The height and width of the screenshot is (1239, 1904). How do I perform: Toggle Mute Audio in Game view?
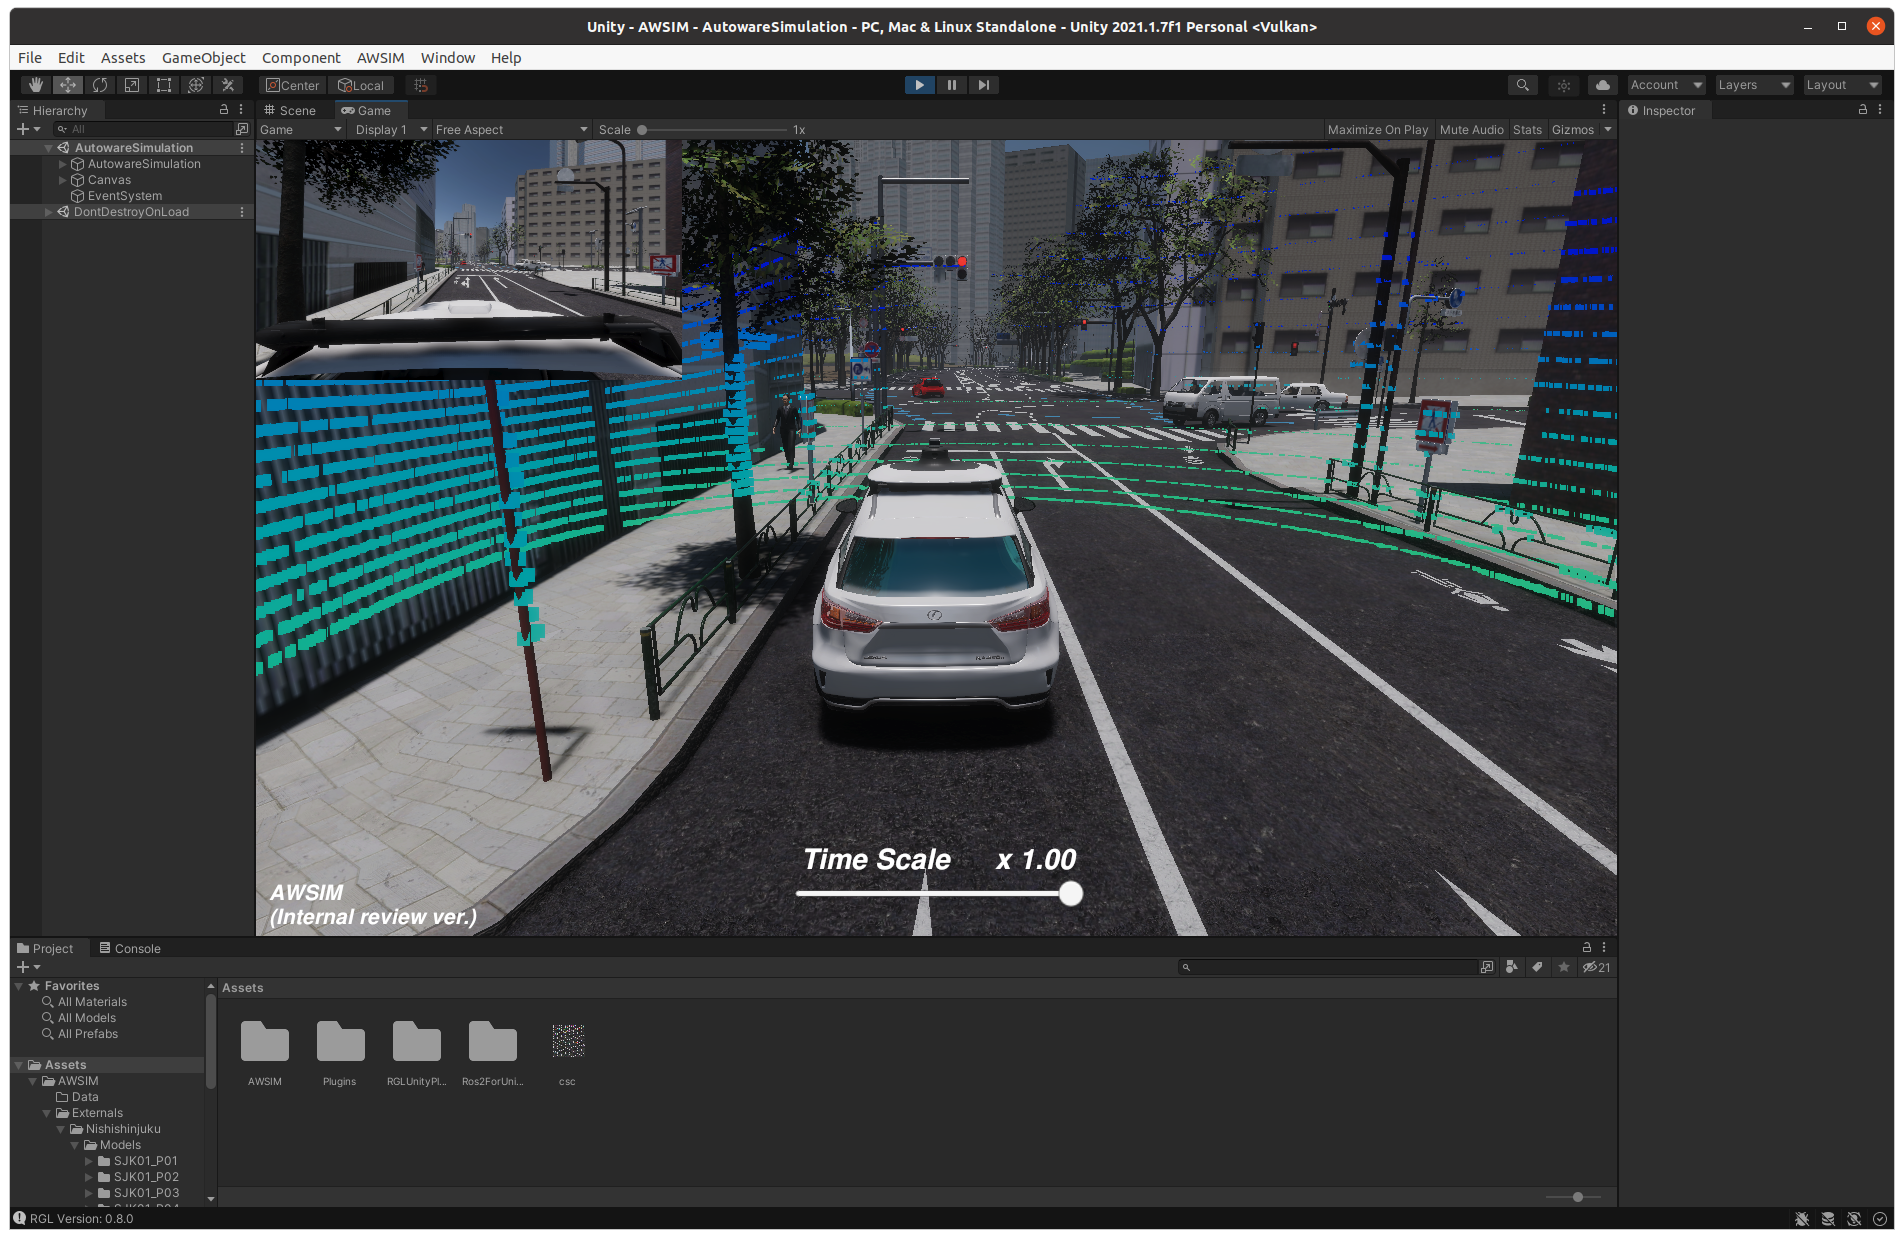(x=1471, y=129)
